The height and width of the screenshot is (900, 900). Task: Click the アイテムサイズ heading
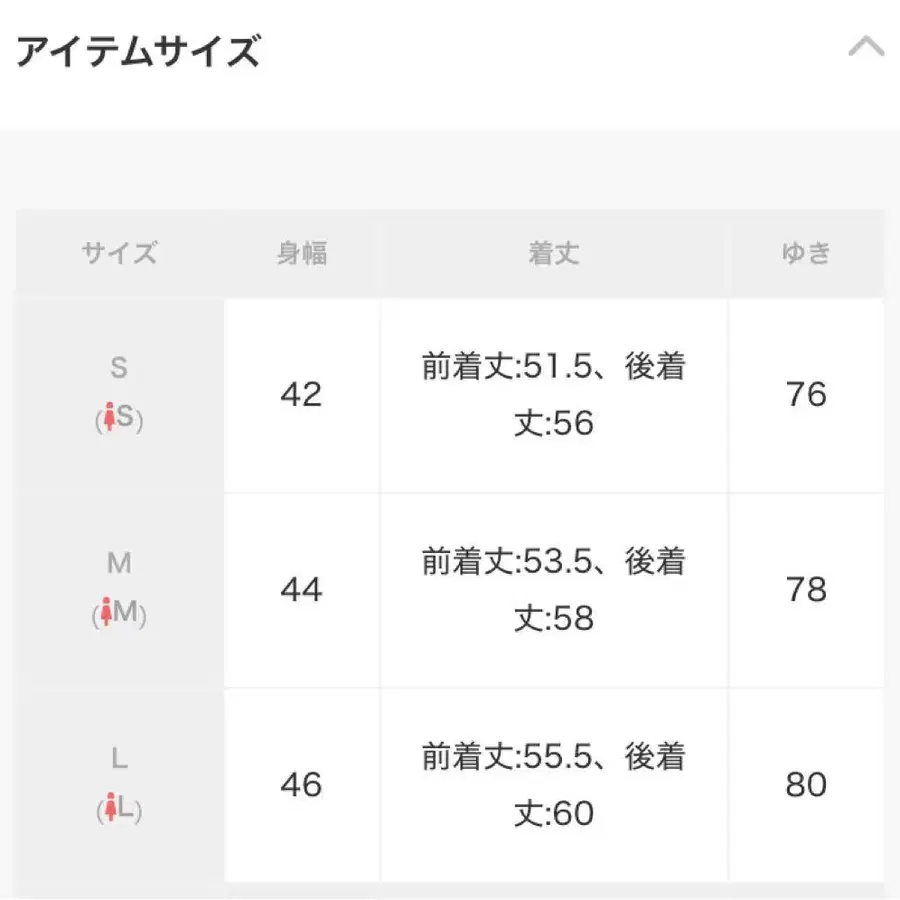[x=139, y=50]
